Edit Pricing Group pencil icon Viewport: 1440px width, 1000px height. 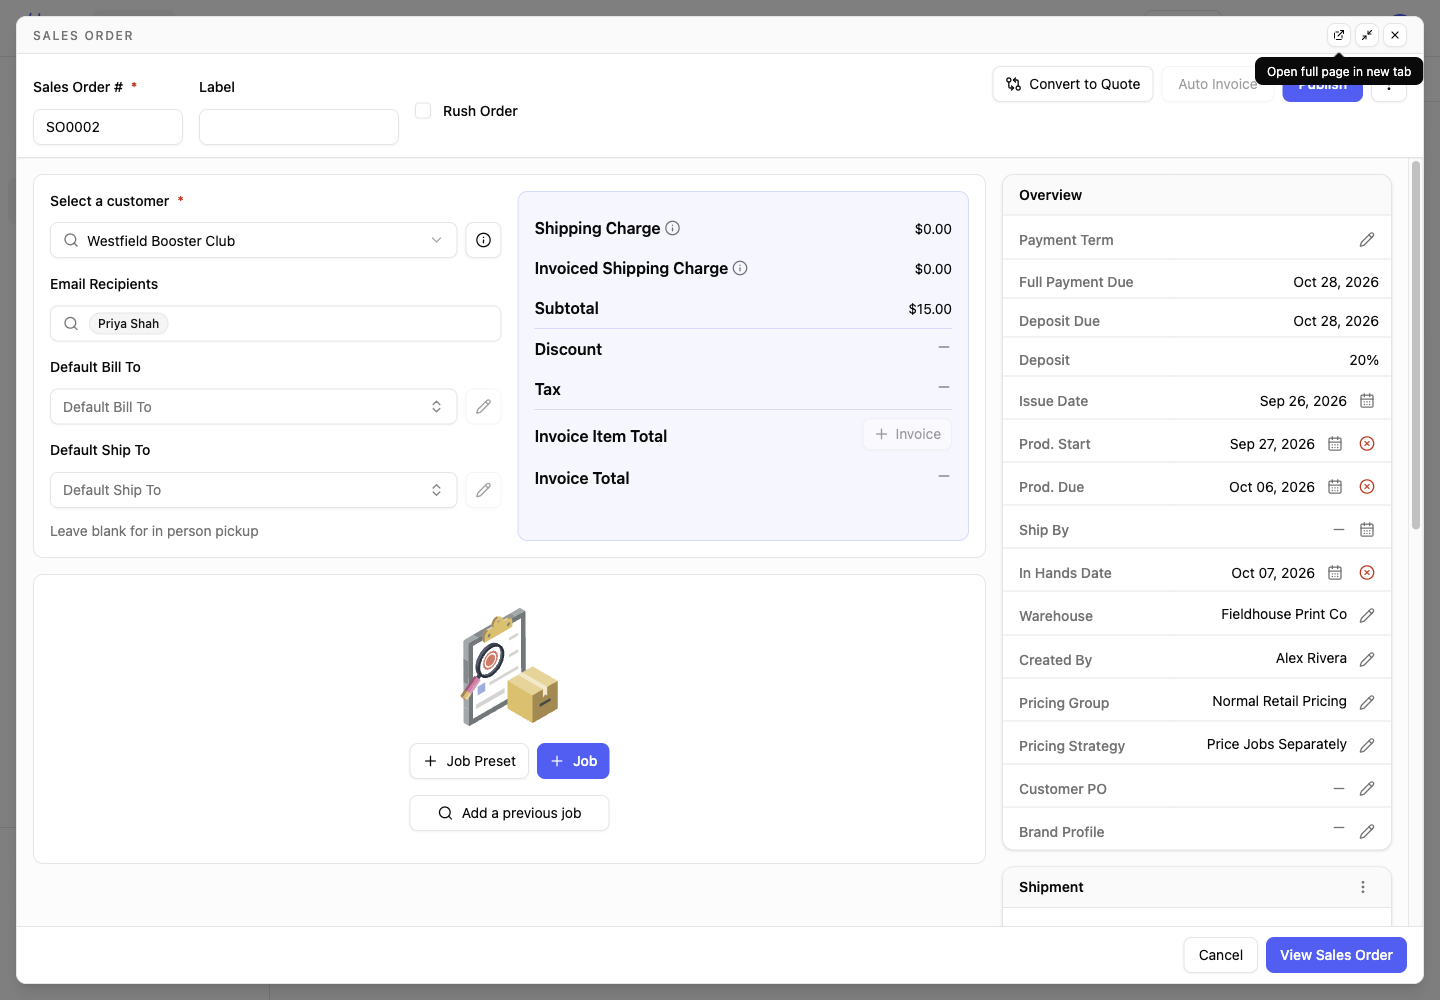pyautogui.click(x=1367, y=703)
